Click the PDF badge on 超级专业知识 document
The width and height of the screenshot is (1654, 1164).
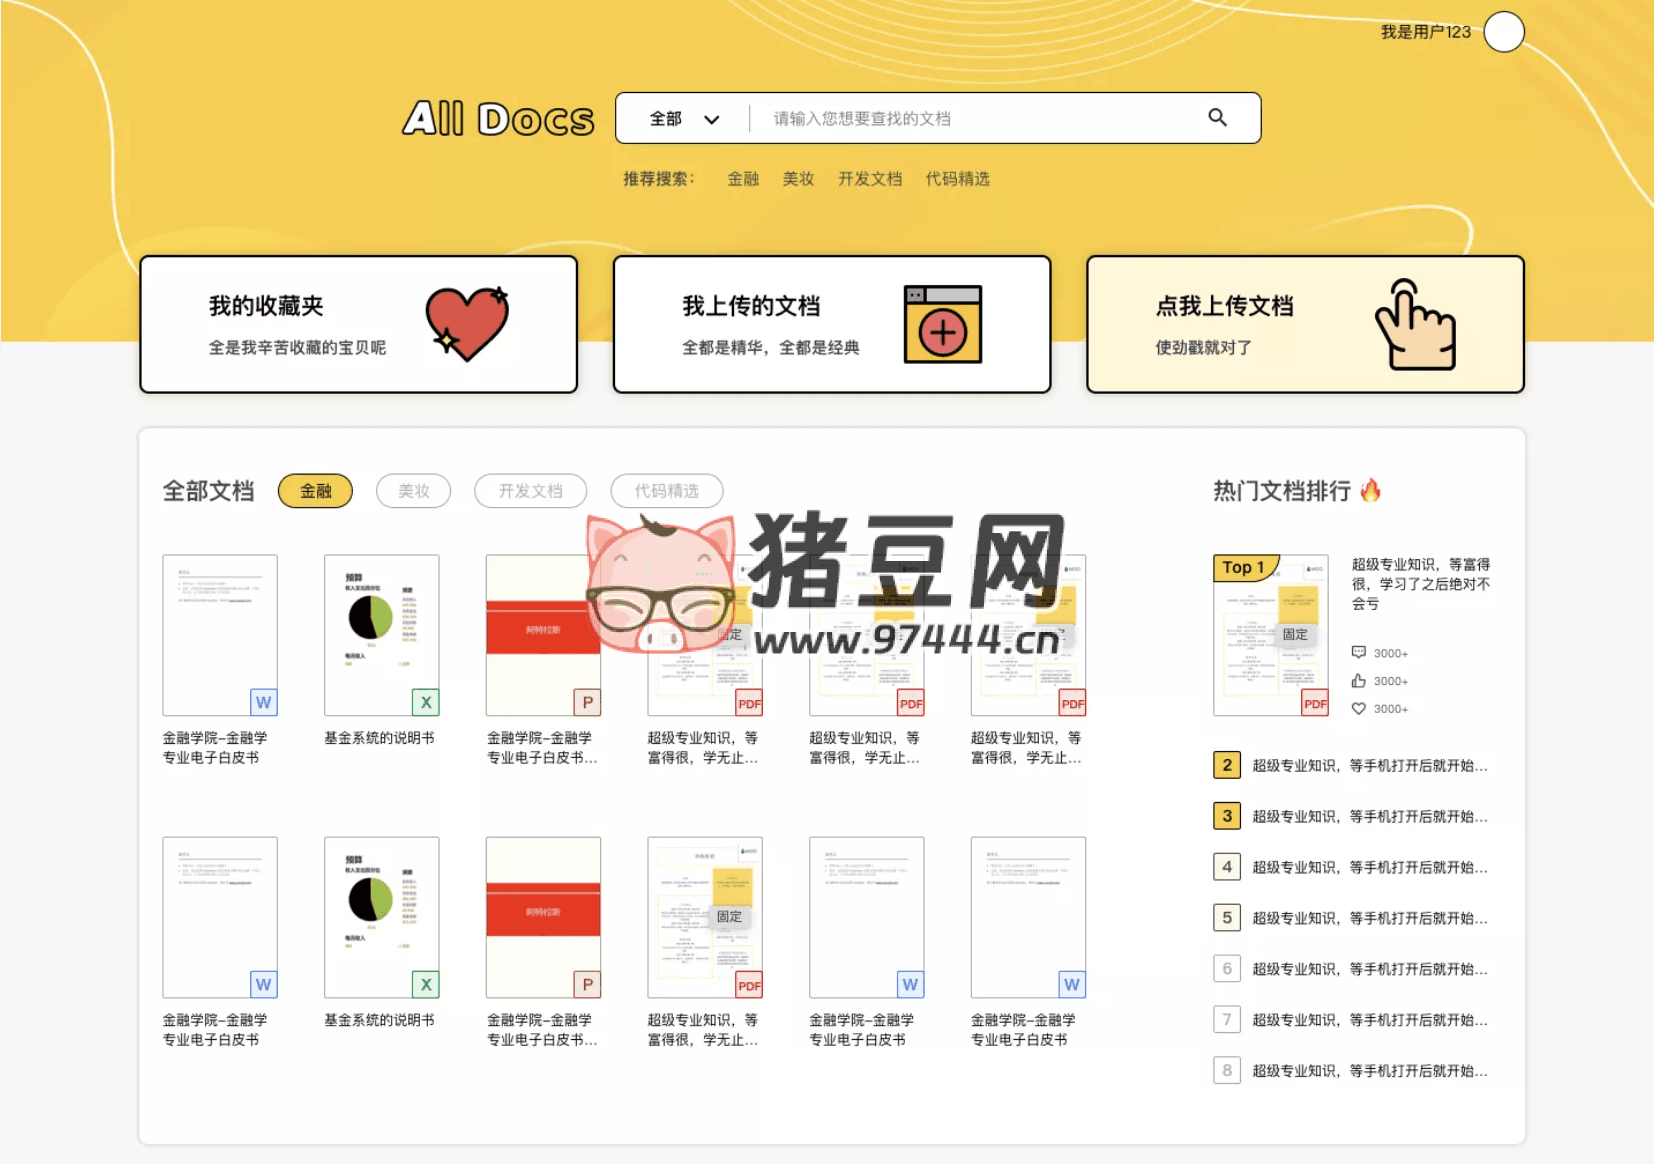748,703
